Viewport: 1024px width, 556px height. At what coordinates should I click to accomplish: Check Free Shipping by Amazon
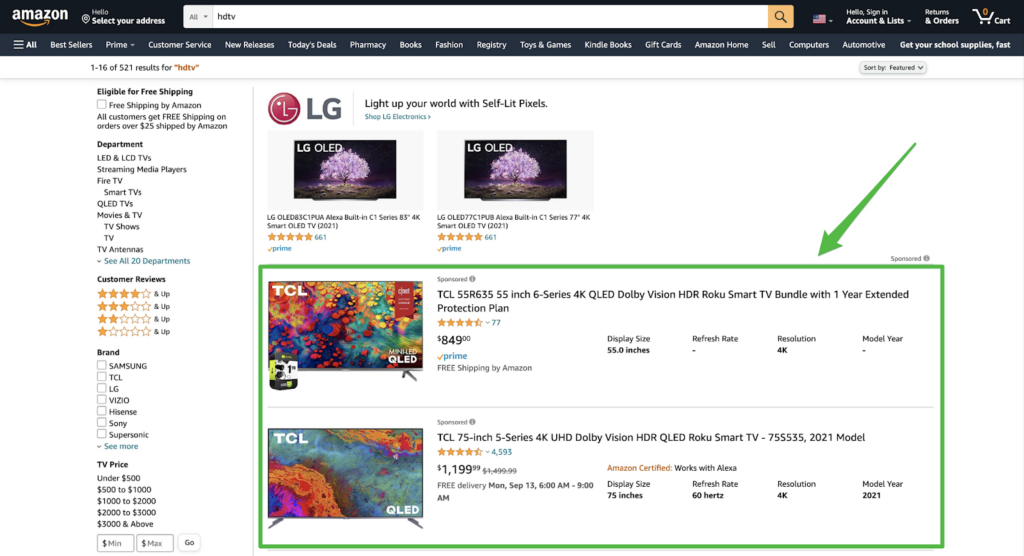click(x=102, y=105)
